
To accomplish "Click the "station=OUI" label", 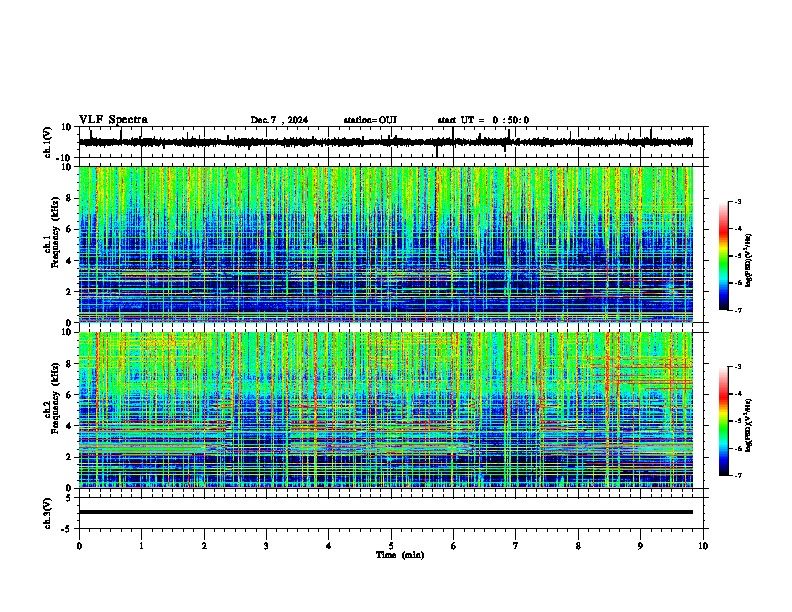I will pos(370,120).
